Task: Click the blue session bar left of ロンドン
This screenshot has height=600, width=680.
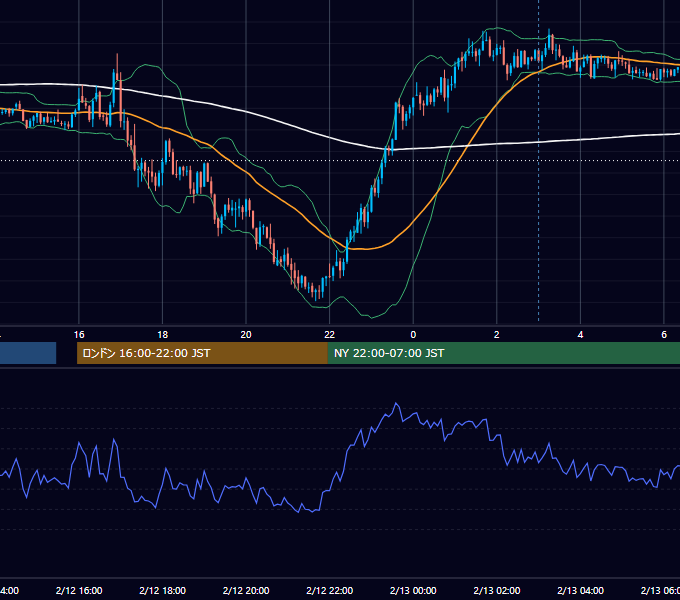Action: tap(28, 353)
